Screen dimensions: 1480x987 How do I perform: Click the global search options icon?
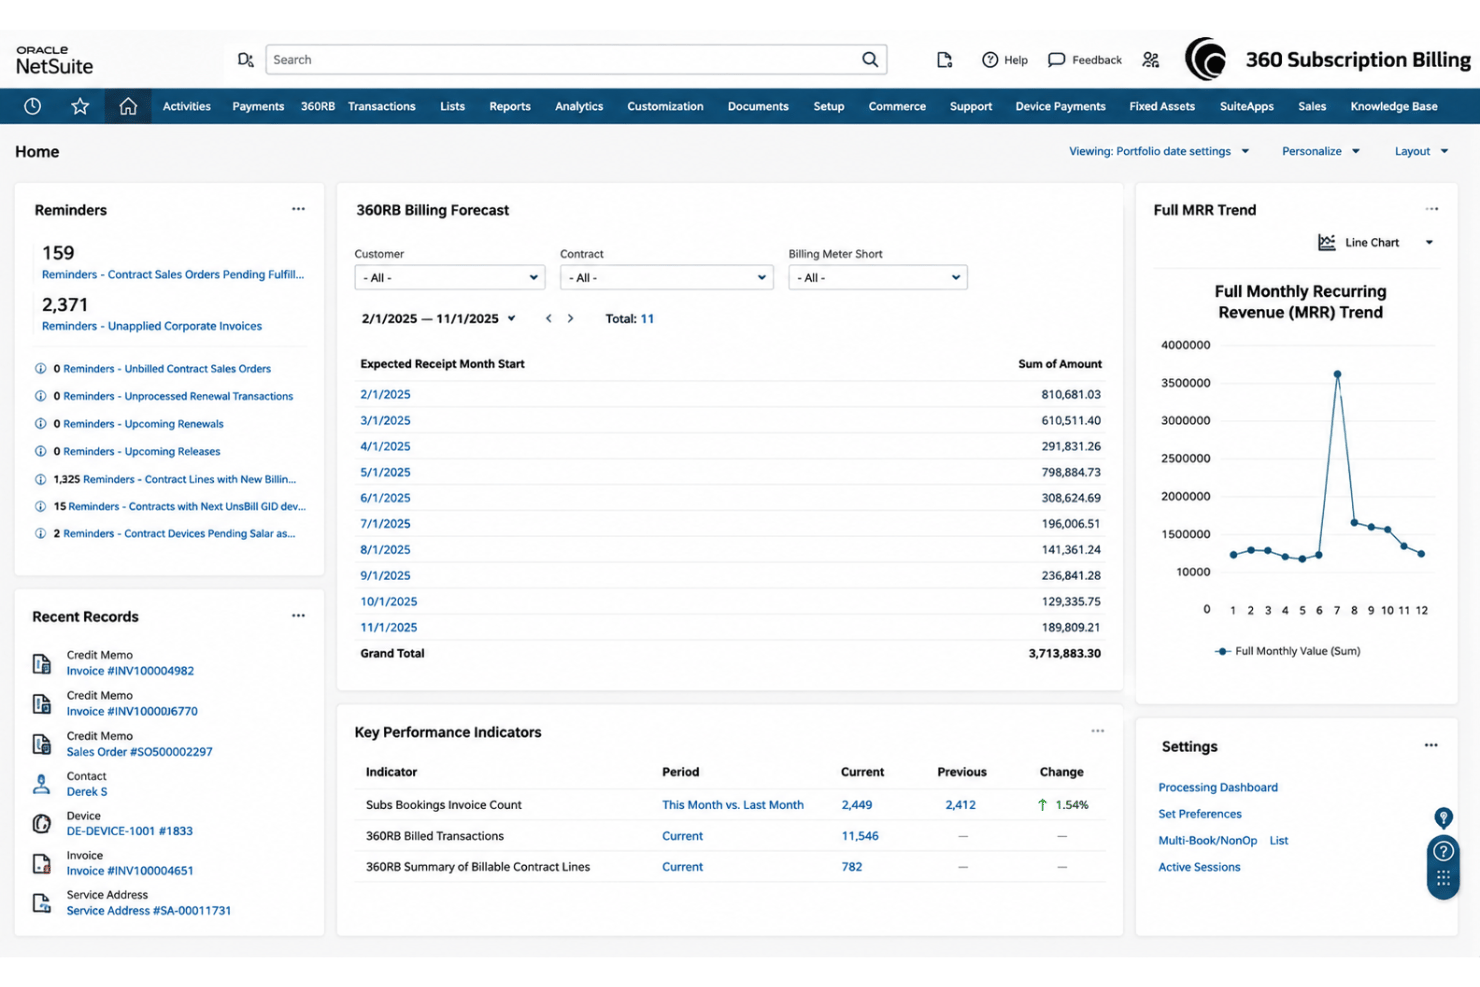(245, 60)
